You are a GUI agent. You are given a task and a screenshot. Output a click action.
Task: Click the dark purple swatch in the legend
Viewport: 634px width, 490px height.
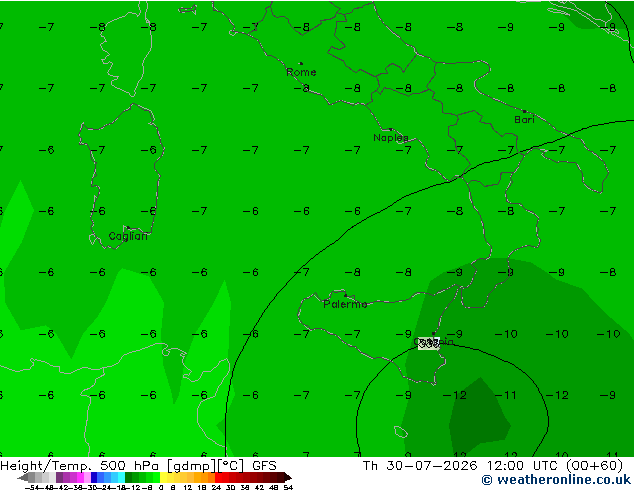59,477
